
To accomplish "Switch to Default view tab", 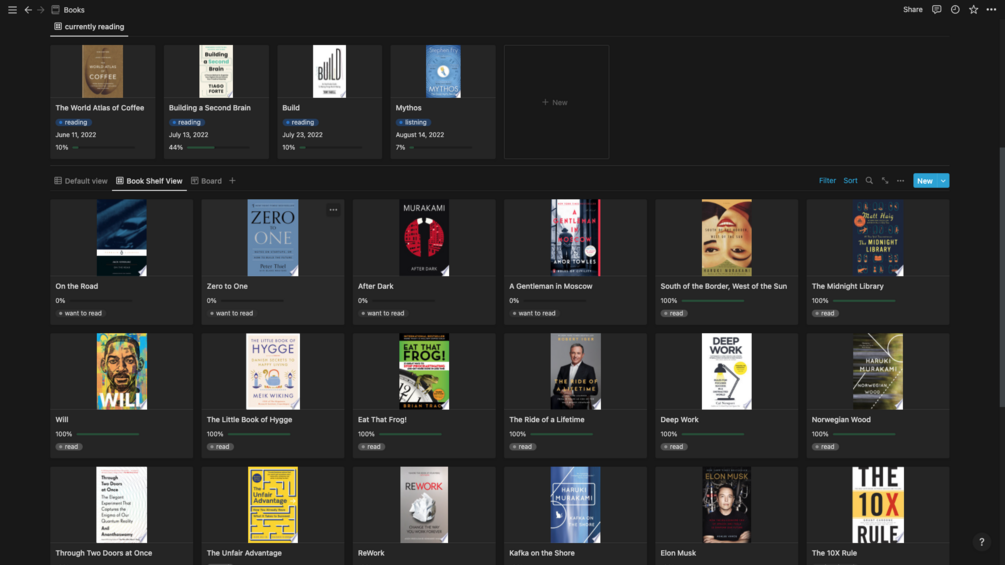I will 81,181.
